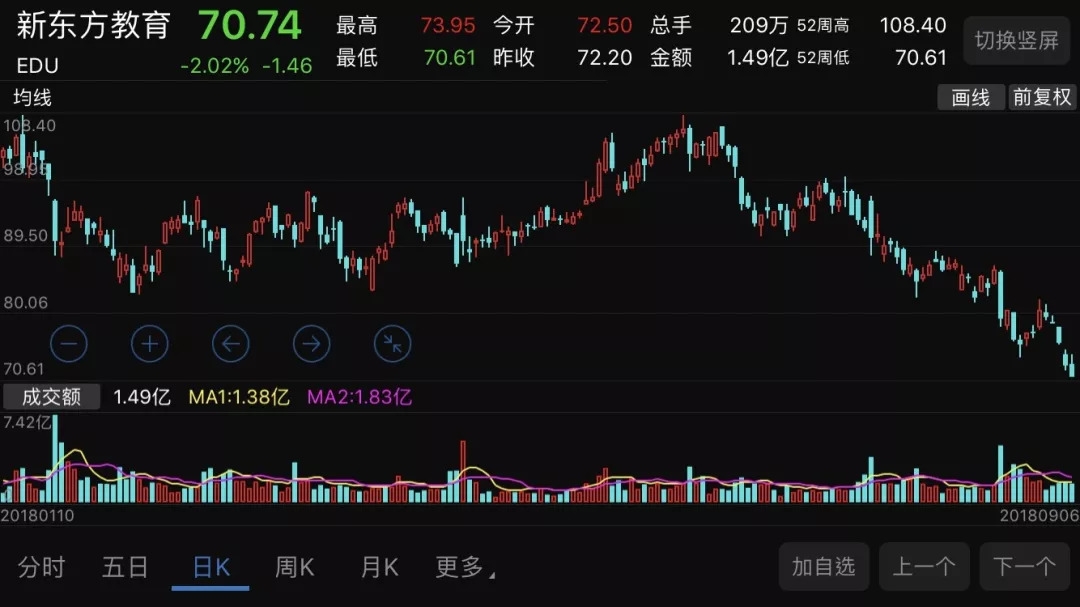Tap the collapse arrows circle icon

(x=393, y=343)
